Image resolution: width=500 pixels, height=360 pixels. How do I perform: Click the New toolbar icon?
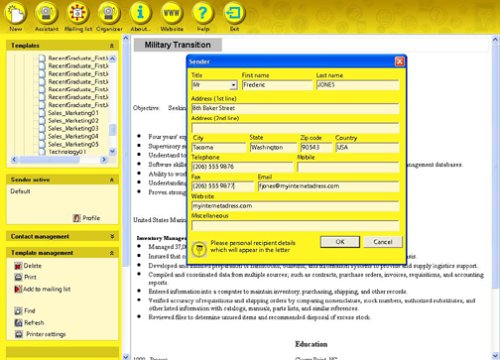[x=15, y=13]
